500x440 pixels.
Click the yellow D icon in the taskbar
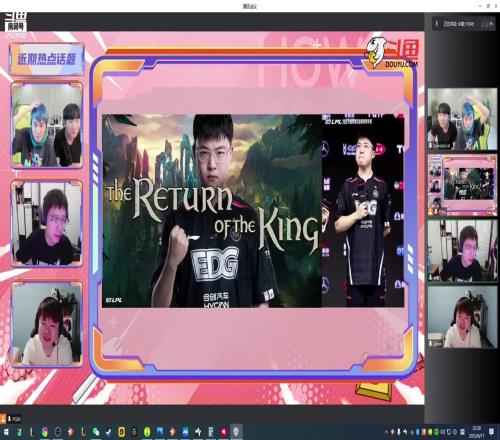[x=122, y=432]
